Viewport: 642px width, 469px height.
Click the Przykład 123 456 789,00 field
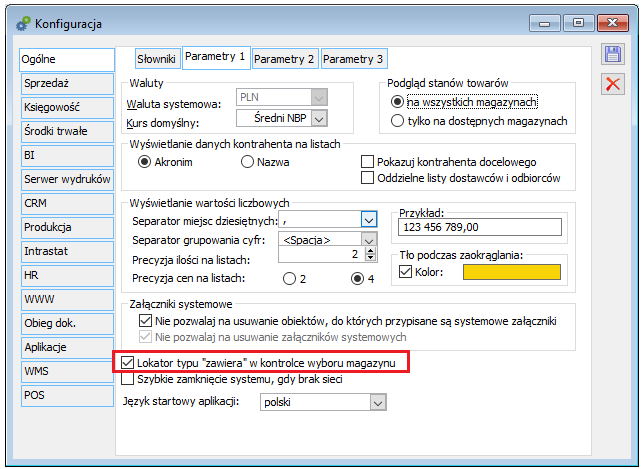point(479,227)
